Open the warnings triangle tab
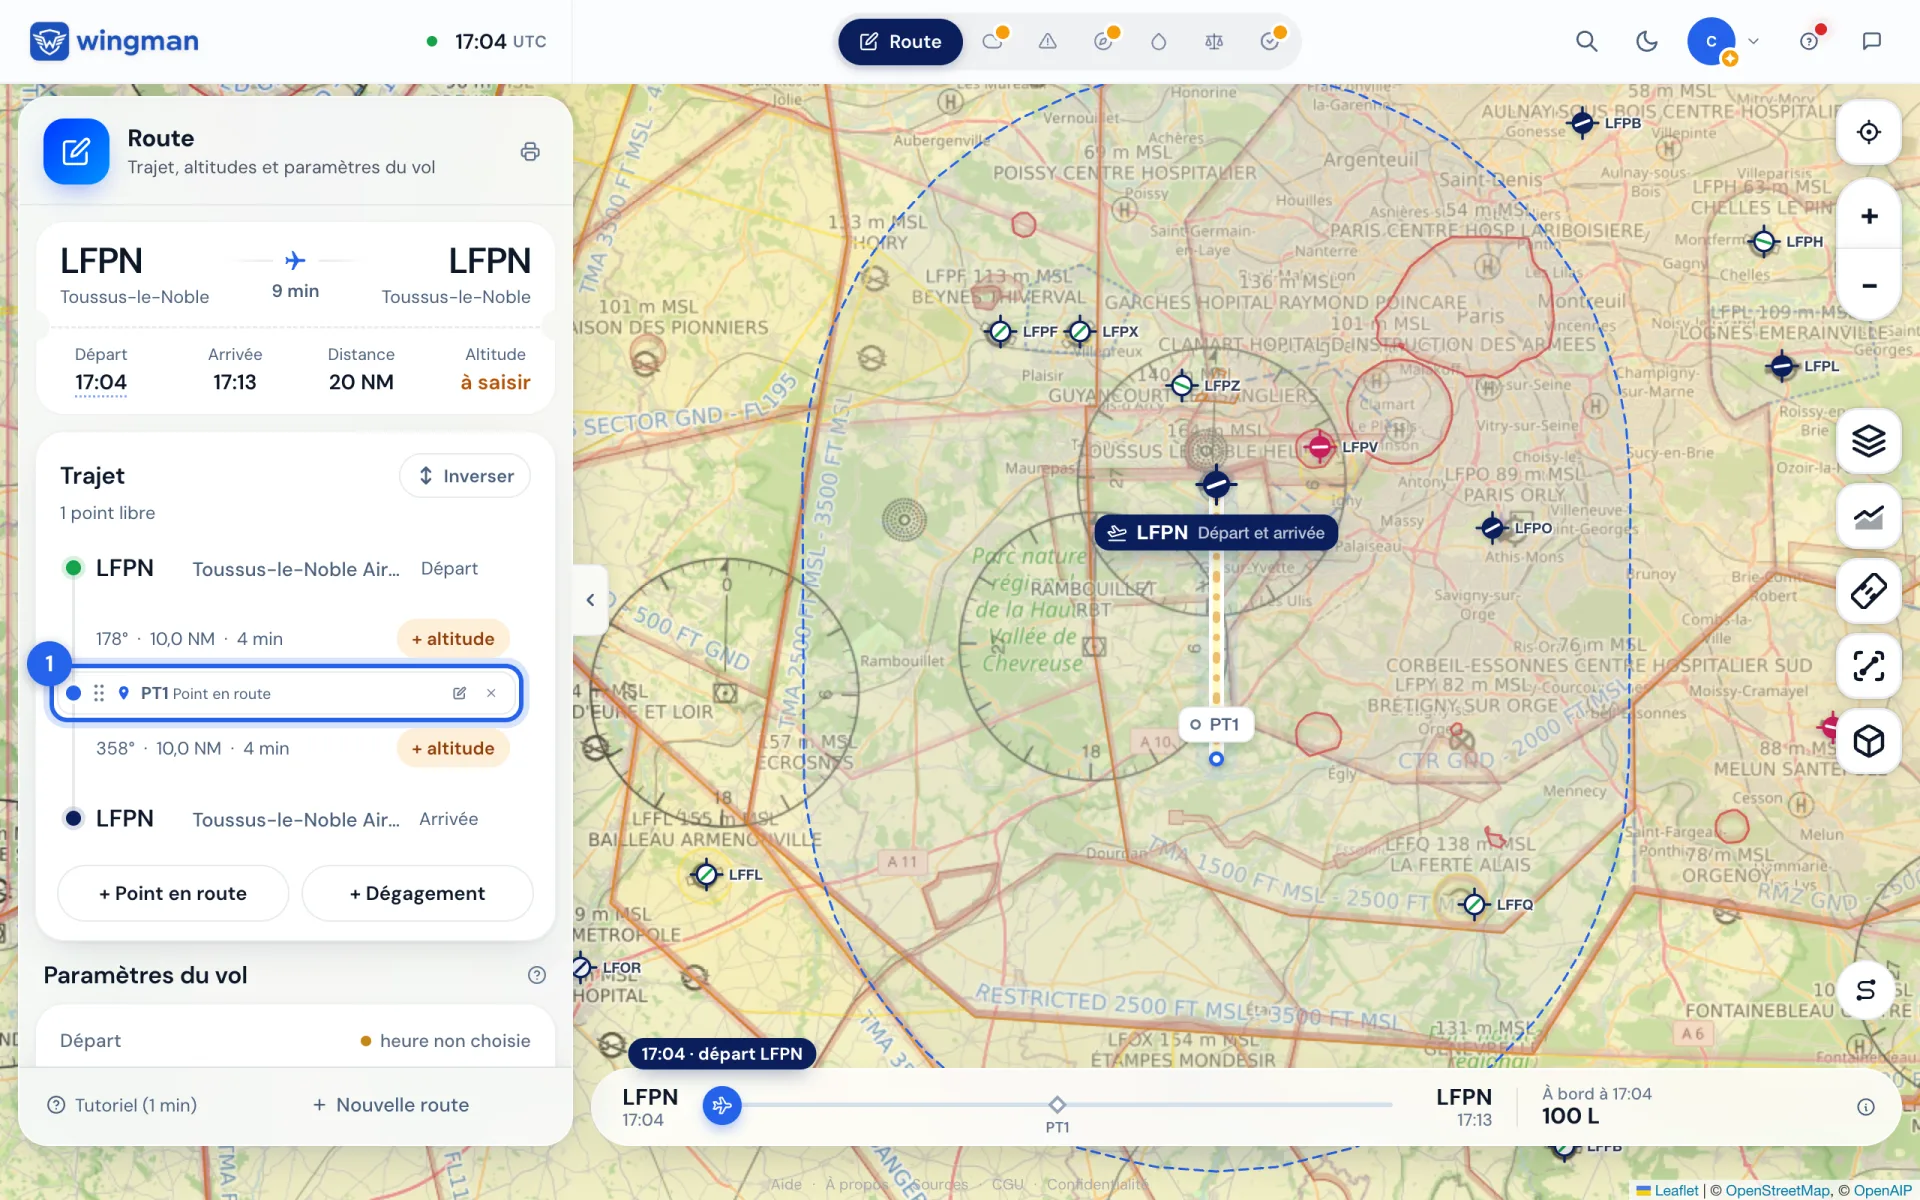Screen dimensions: 1920x1200 click(1047, 41)
